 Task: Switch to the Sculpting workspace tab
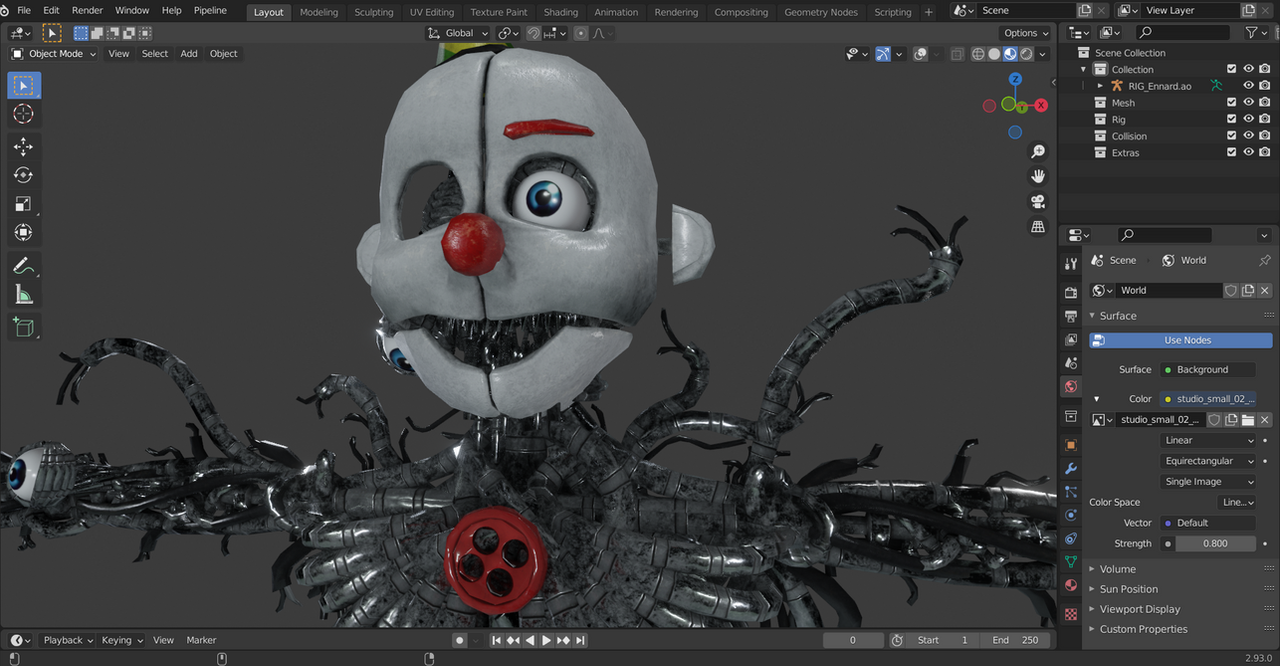click(x=374, y=12)
